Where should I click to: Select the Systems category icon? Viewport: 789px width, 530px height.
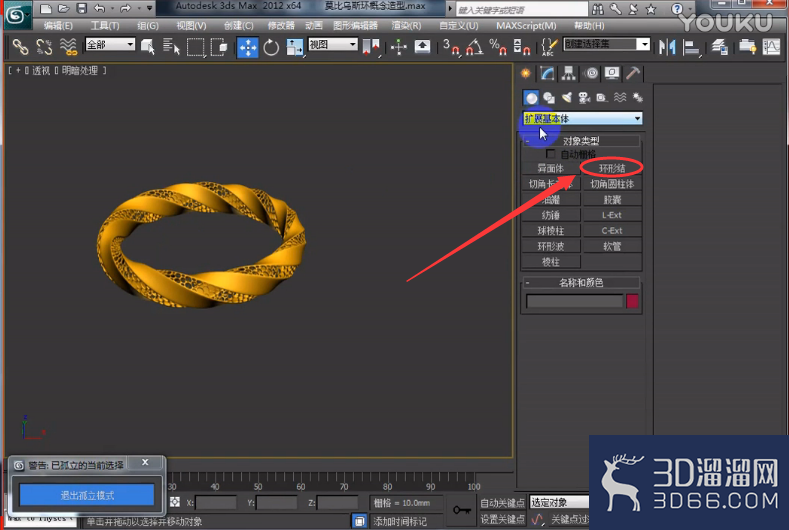pyautogui.click(x=638, y=98)
